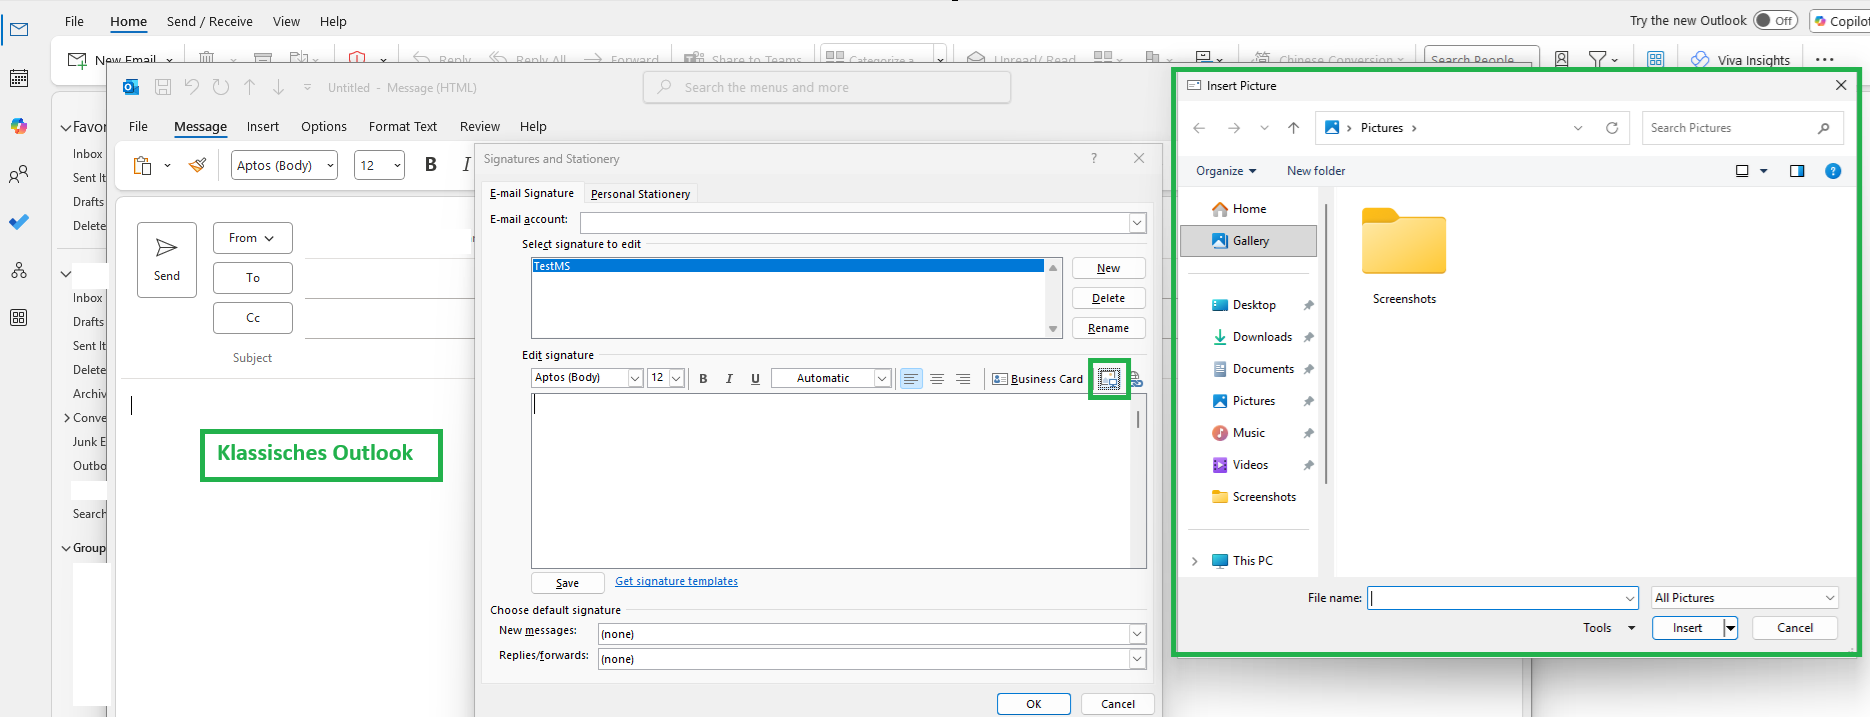Select TestMS in the signature list
The width and height of the screenshot is (1870, 717).
point(788,266)
